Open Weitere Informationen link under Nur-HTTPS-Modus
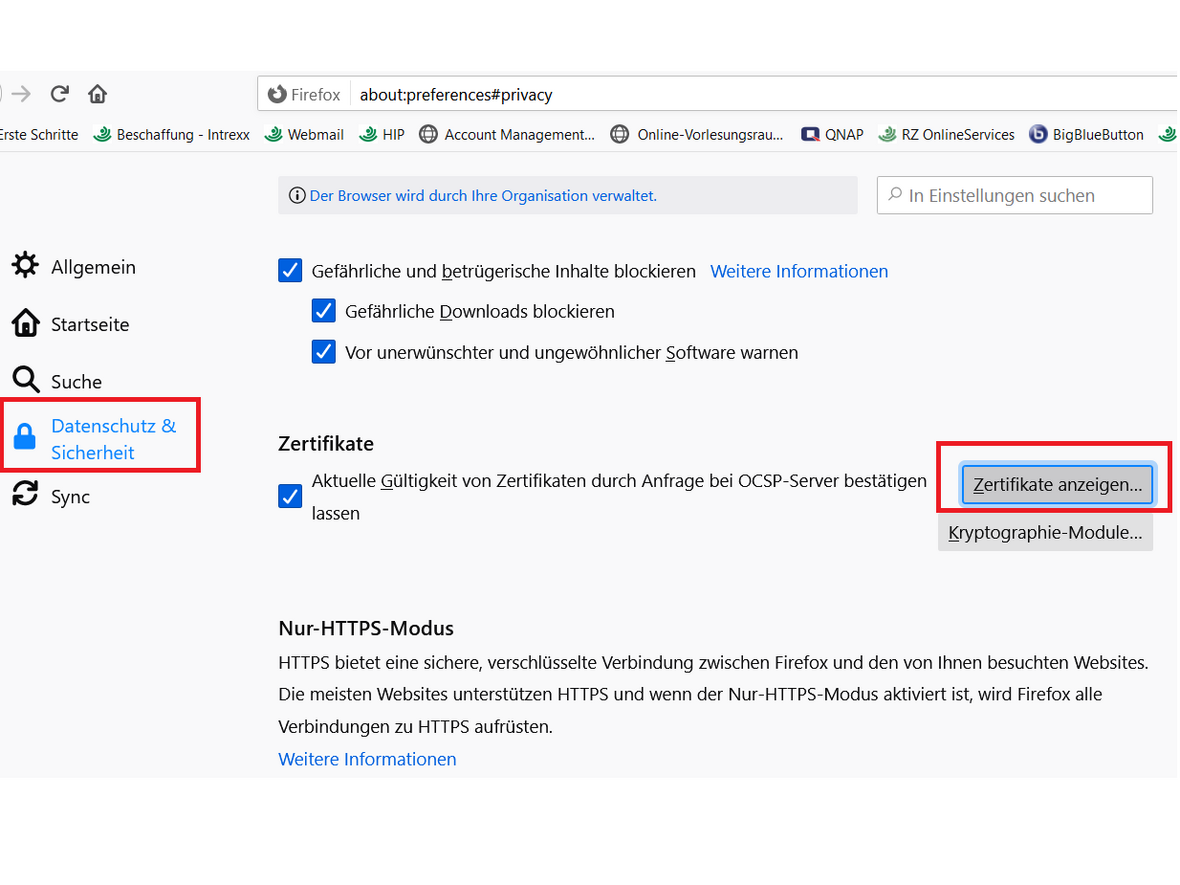 click(367, 759)
